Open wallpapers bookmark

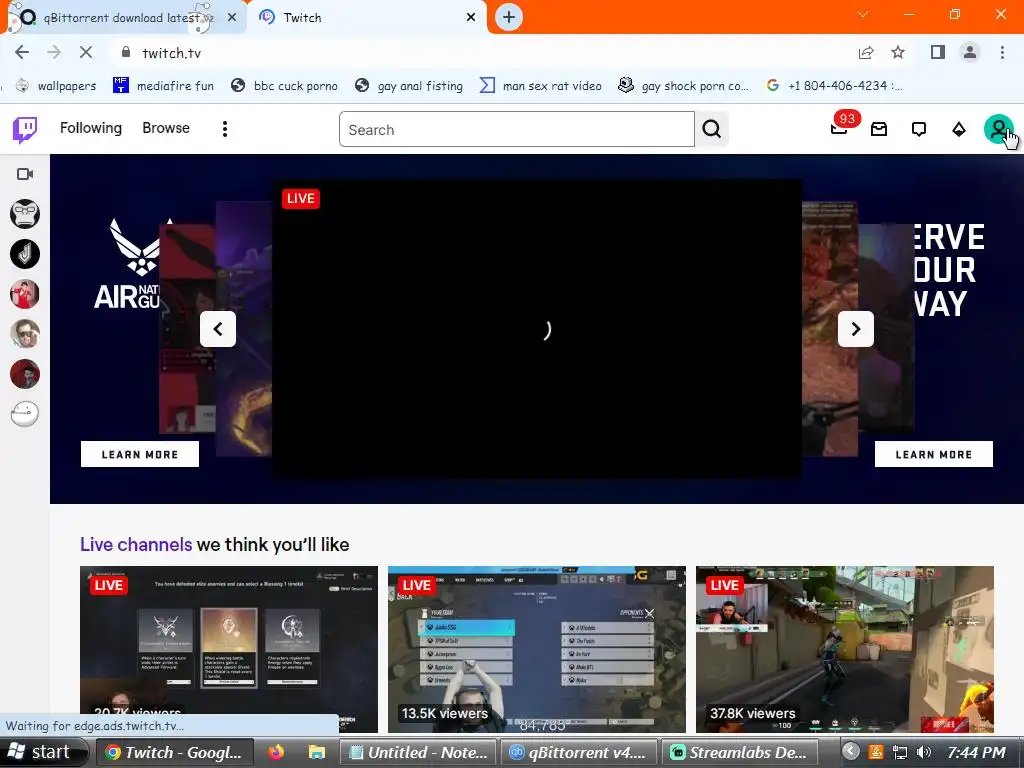pos(56,86)
